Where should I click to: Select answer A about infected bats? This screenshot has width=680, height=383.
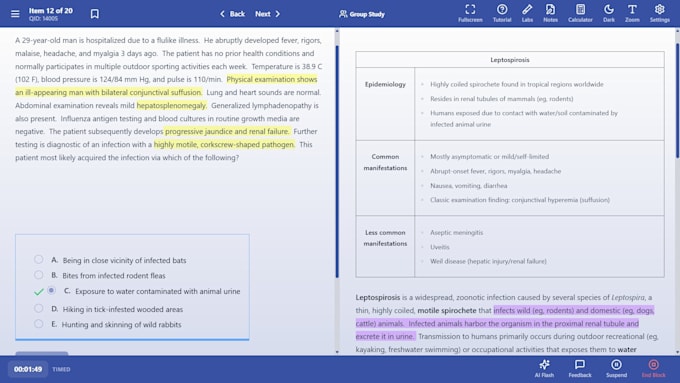[39, 259]
